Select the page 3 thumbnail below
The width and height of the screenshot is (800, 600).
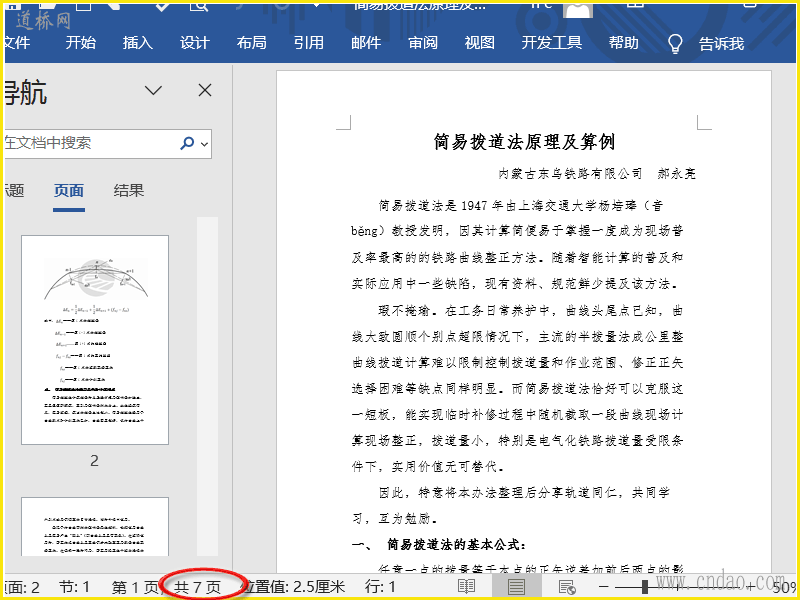[95, 527]
